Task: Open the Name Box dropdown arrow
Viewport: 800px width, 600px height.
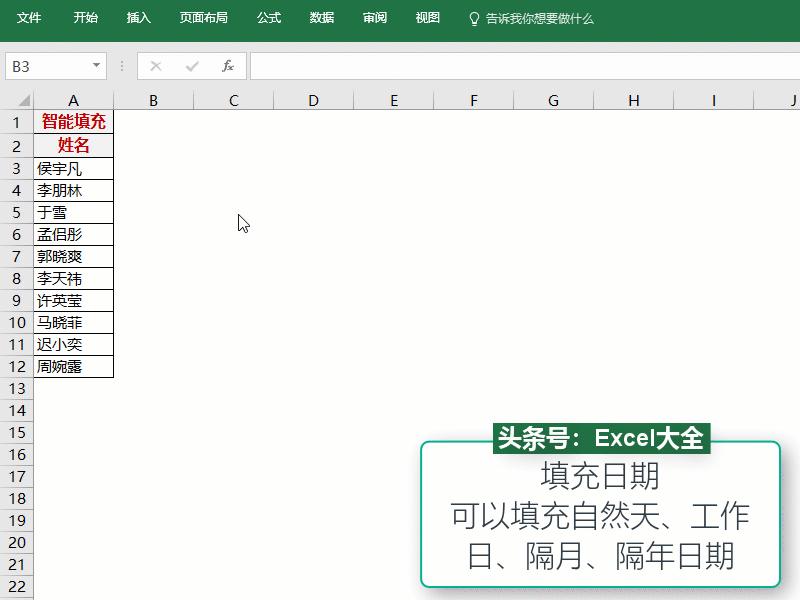Action: (x=95, y=65)
